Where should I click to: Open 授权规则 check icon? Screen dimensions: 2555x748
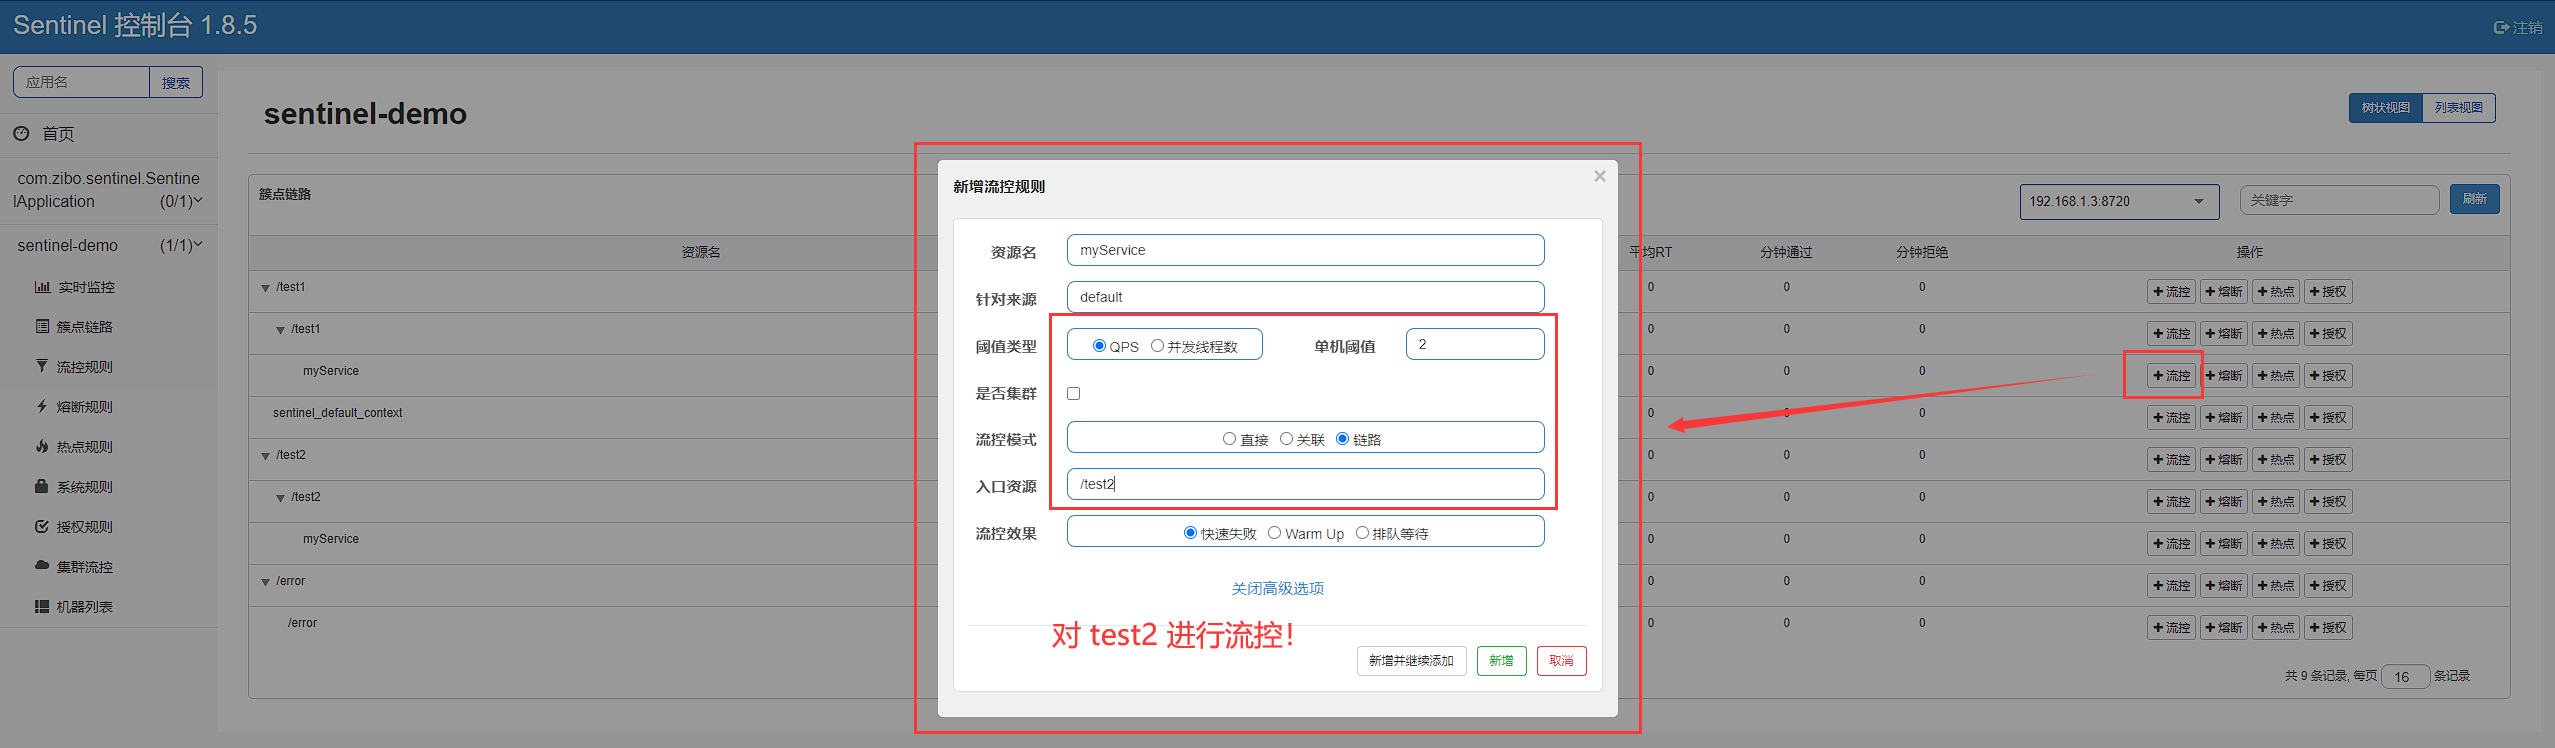(42, 526)
